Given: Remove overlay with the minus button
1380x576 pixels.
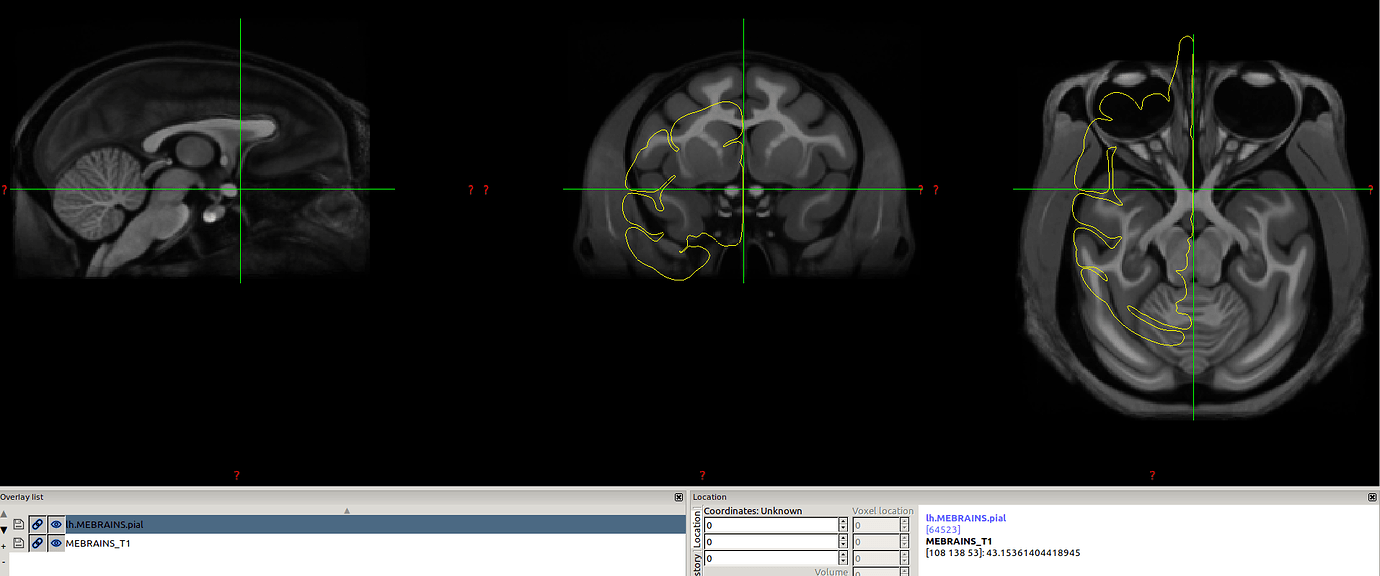Looking at the screenshot, I should (4, 562).
